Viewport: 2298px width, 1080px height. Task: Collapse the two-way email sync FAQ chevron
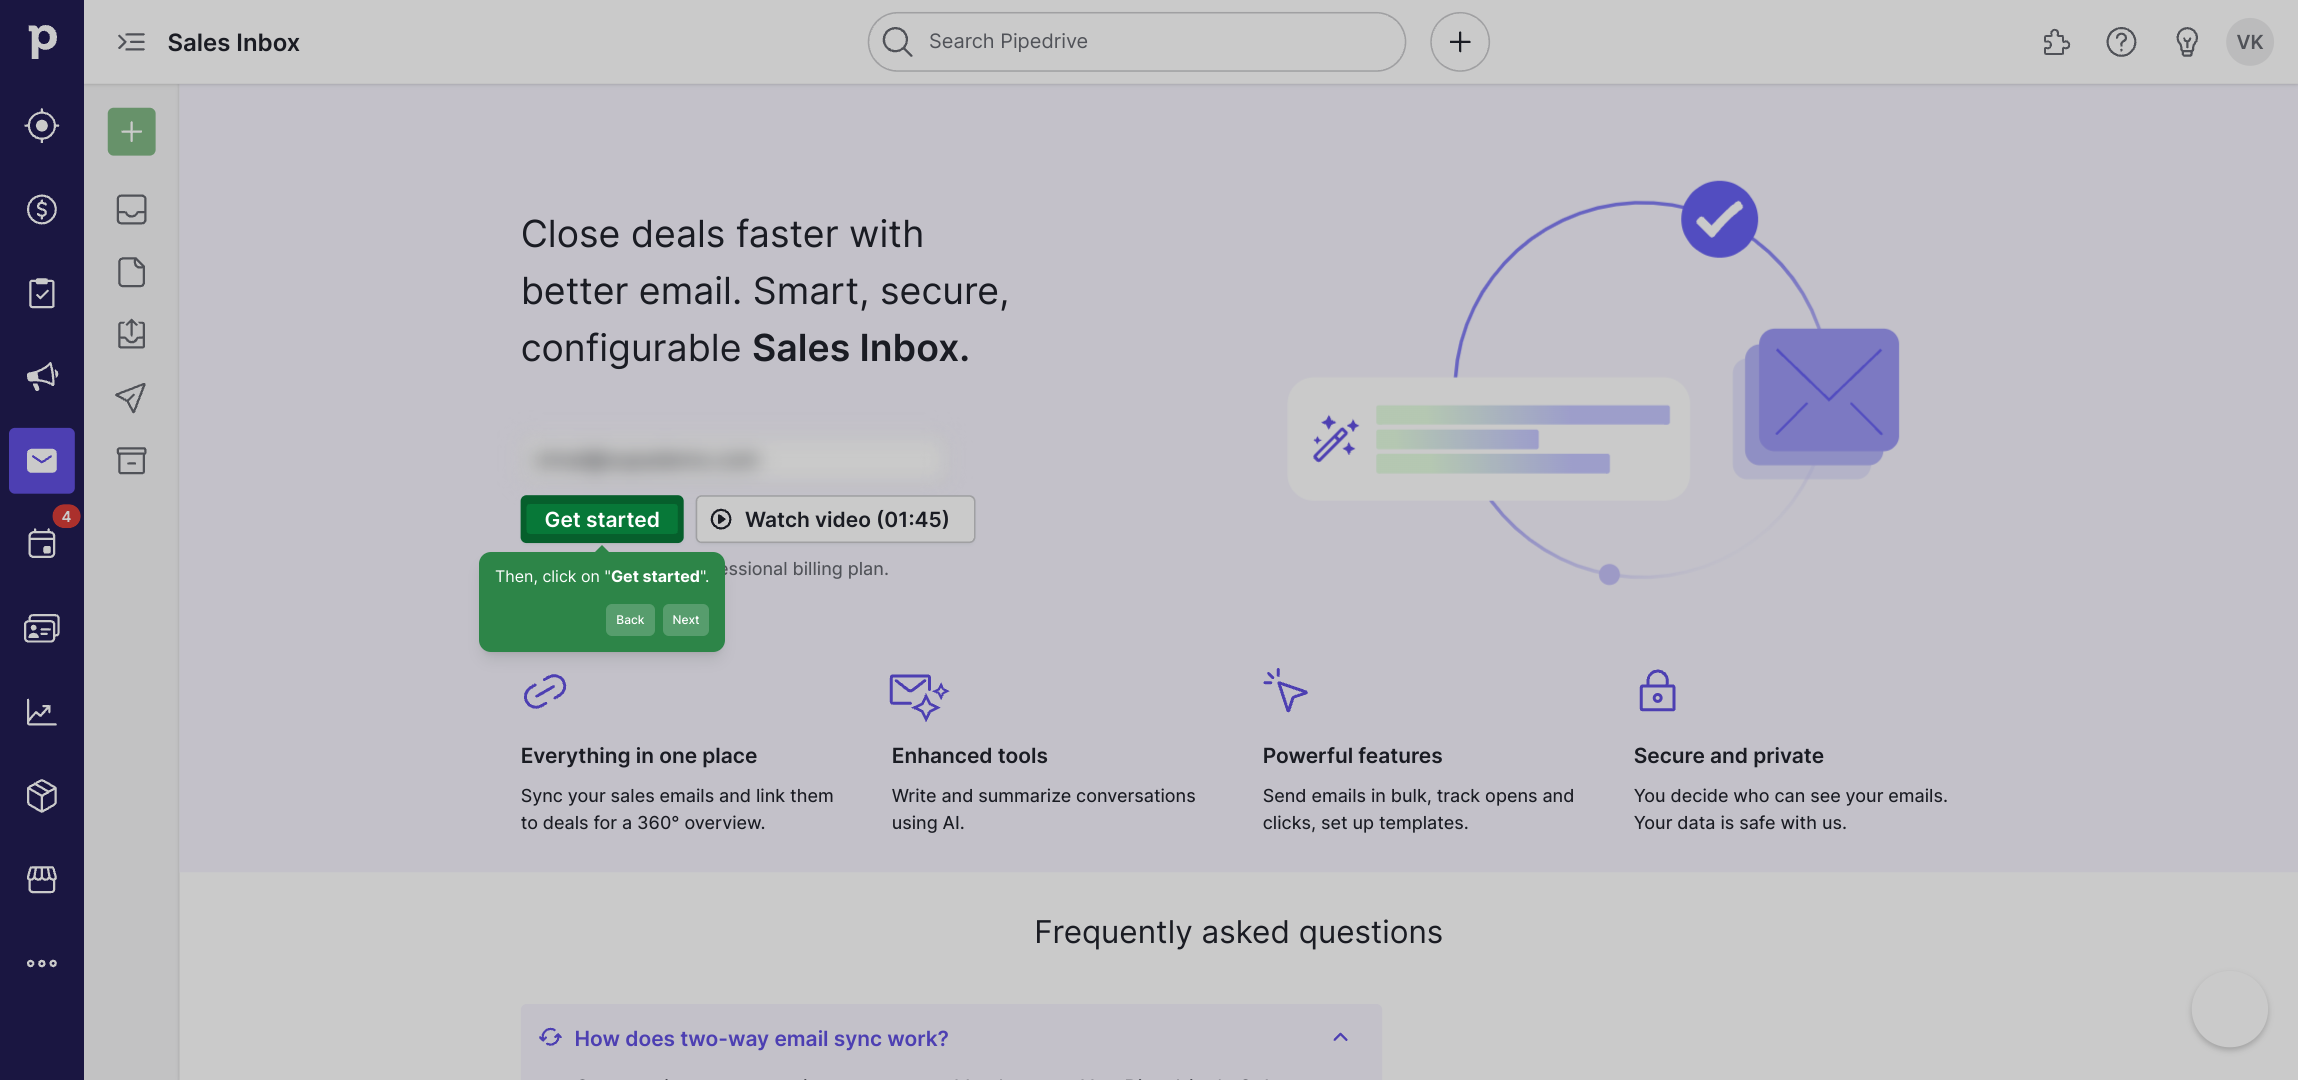1341,1038
